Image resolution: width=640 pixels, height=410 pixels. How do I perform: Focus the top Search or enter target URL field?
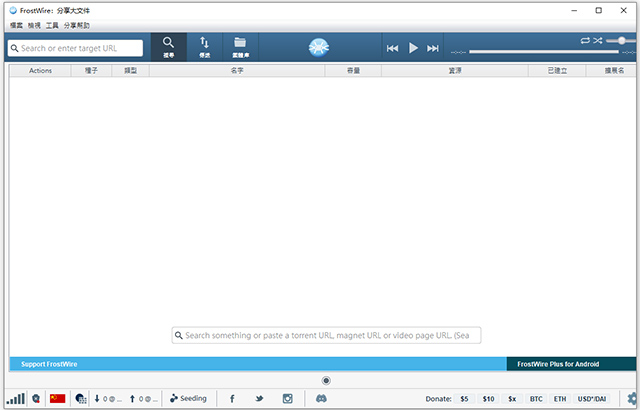coord(76,48)
